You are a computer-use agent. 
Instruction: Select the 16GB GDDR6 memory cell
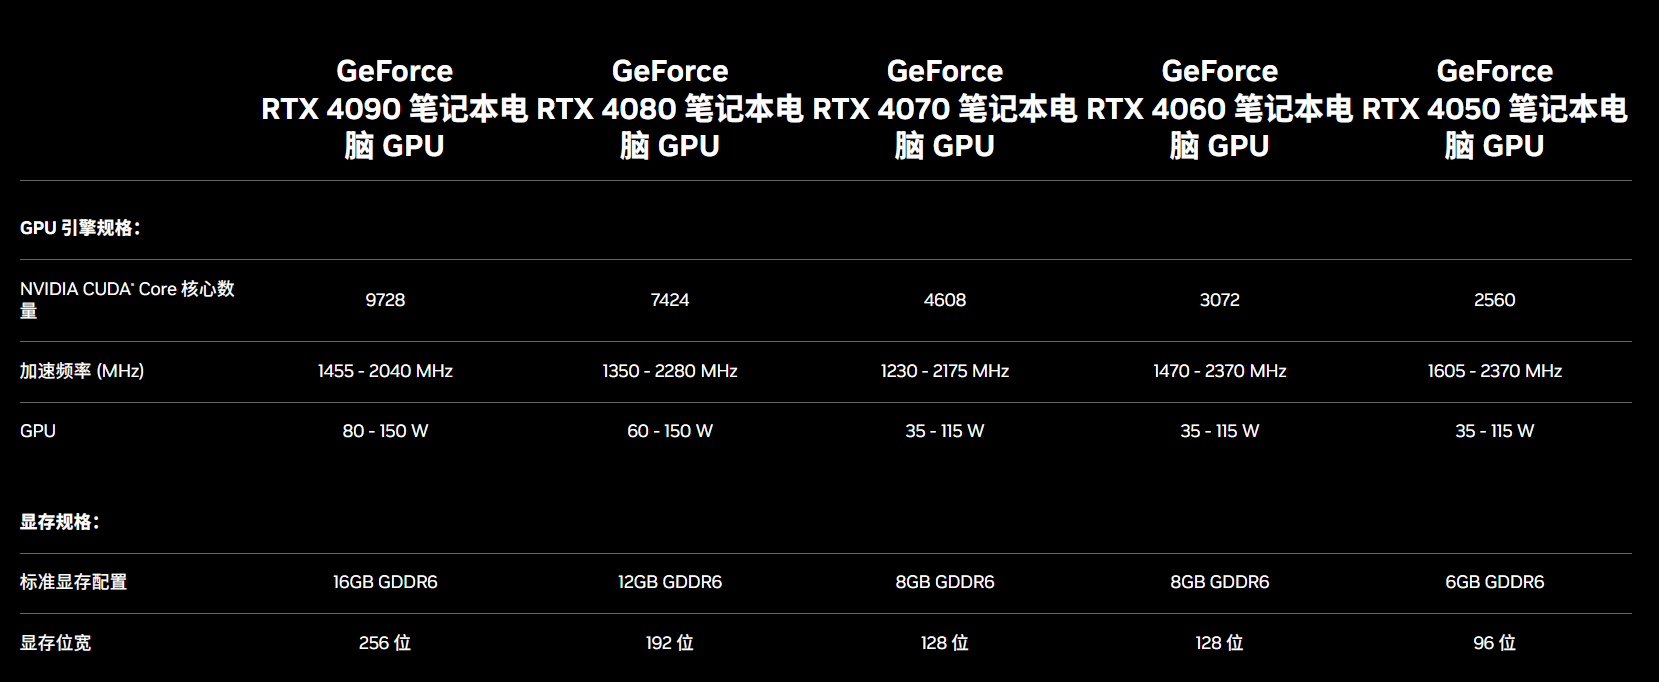coord(385,582)
